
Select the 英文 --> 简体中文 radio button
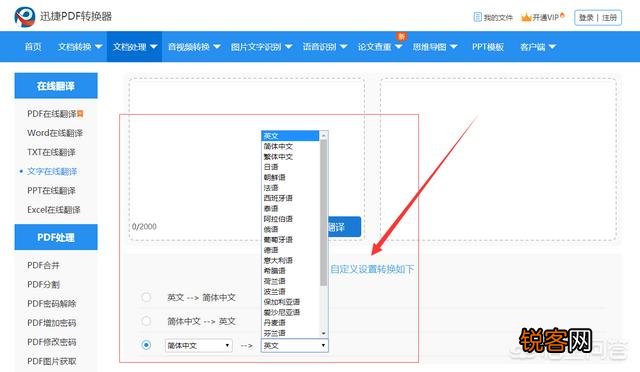[146, 297]
